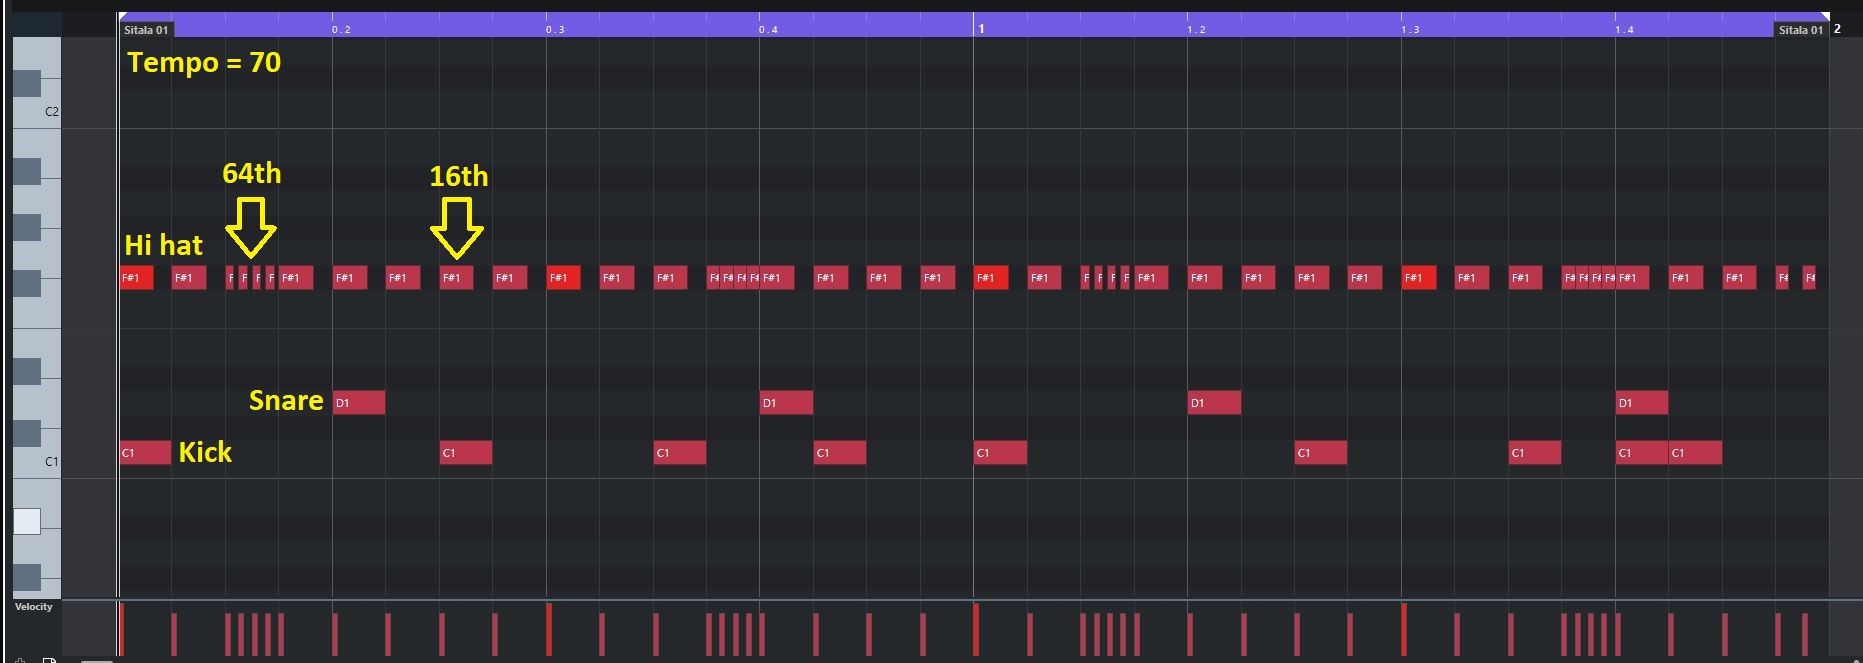Jump to ruler position 1.4
This screenshot has height=663, width=1863.
1624,30
